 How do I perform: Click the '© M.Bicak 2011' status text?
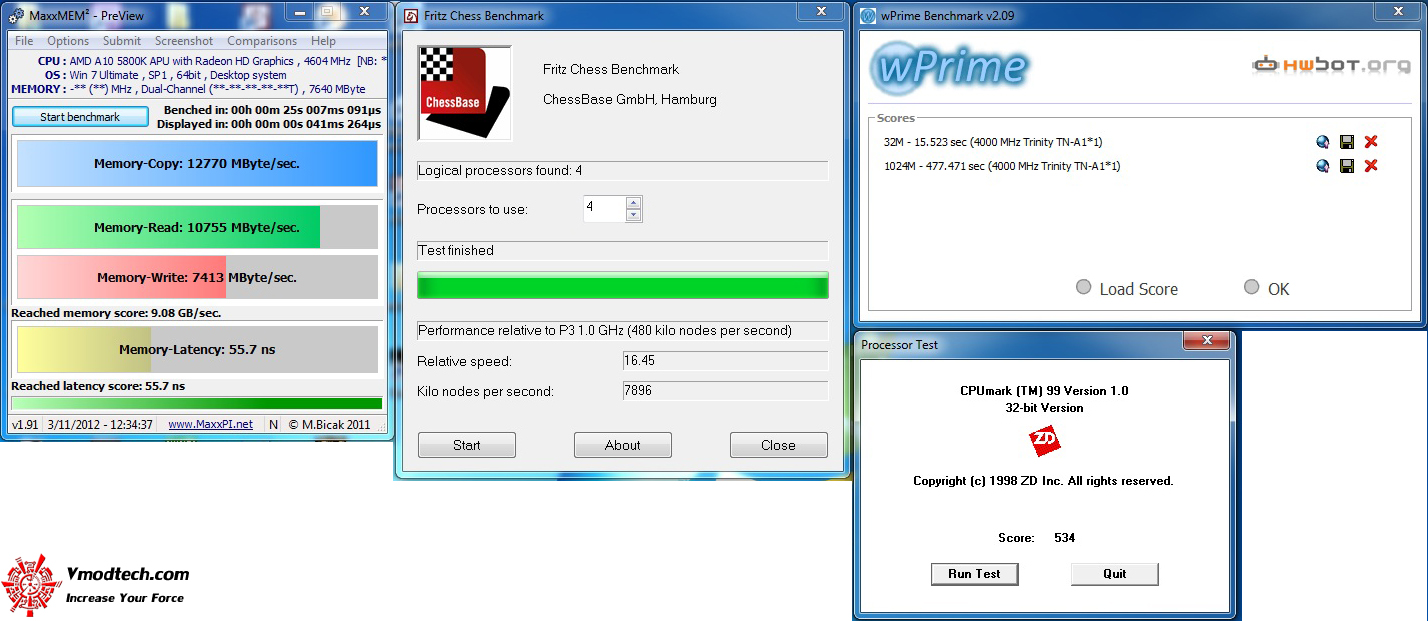[329, 425]
